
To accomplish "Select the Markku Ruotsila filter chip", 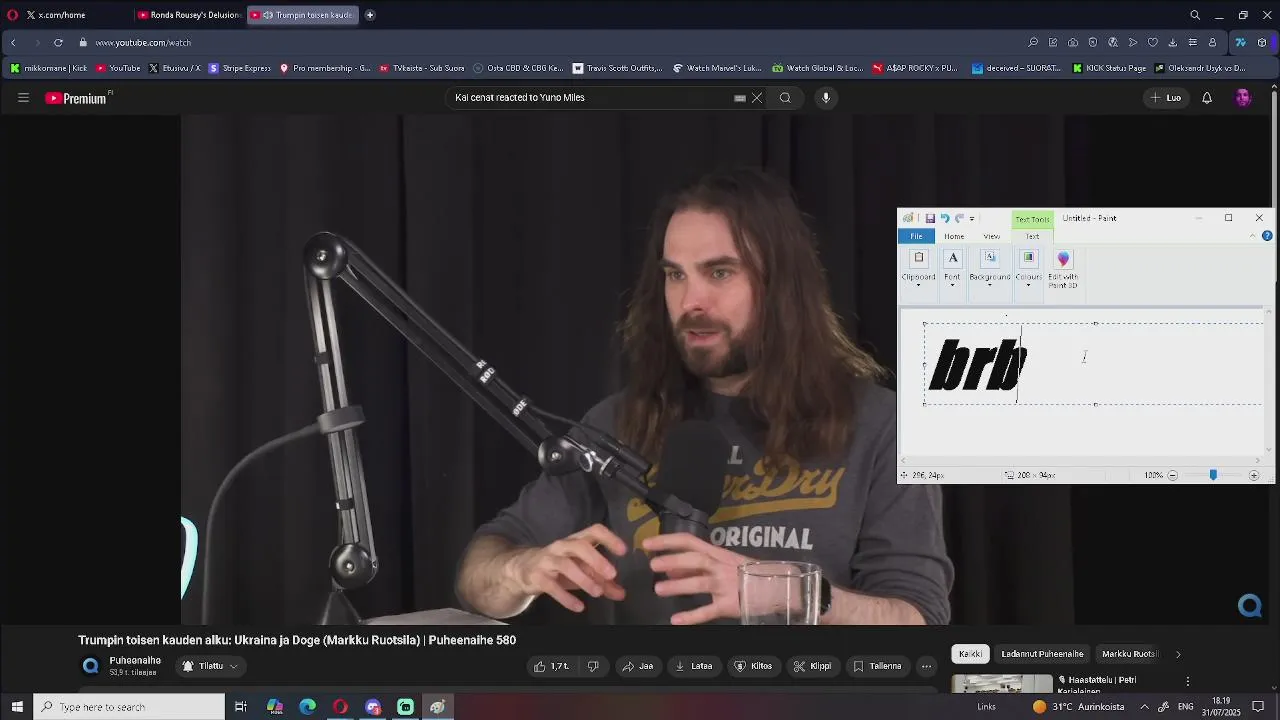I will [1128, 654].
